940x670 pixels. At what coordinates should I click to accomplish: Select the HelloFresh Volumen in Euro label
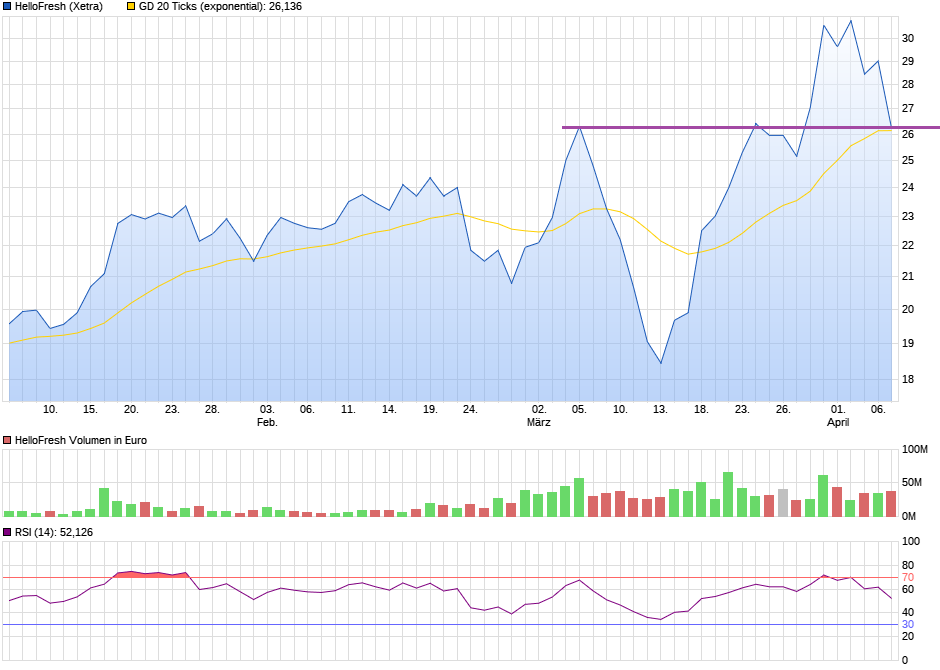81,440
